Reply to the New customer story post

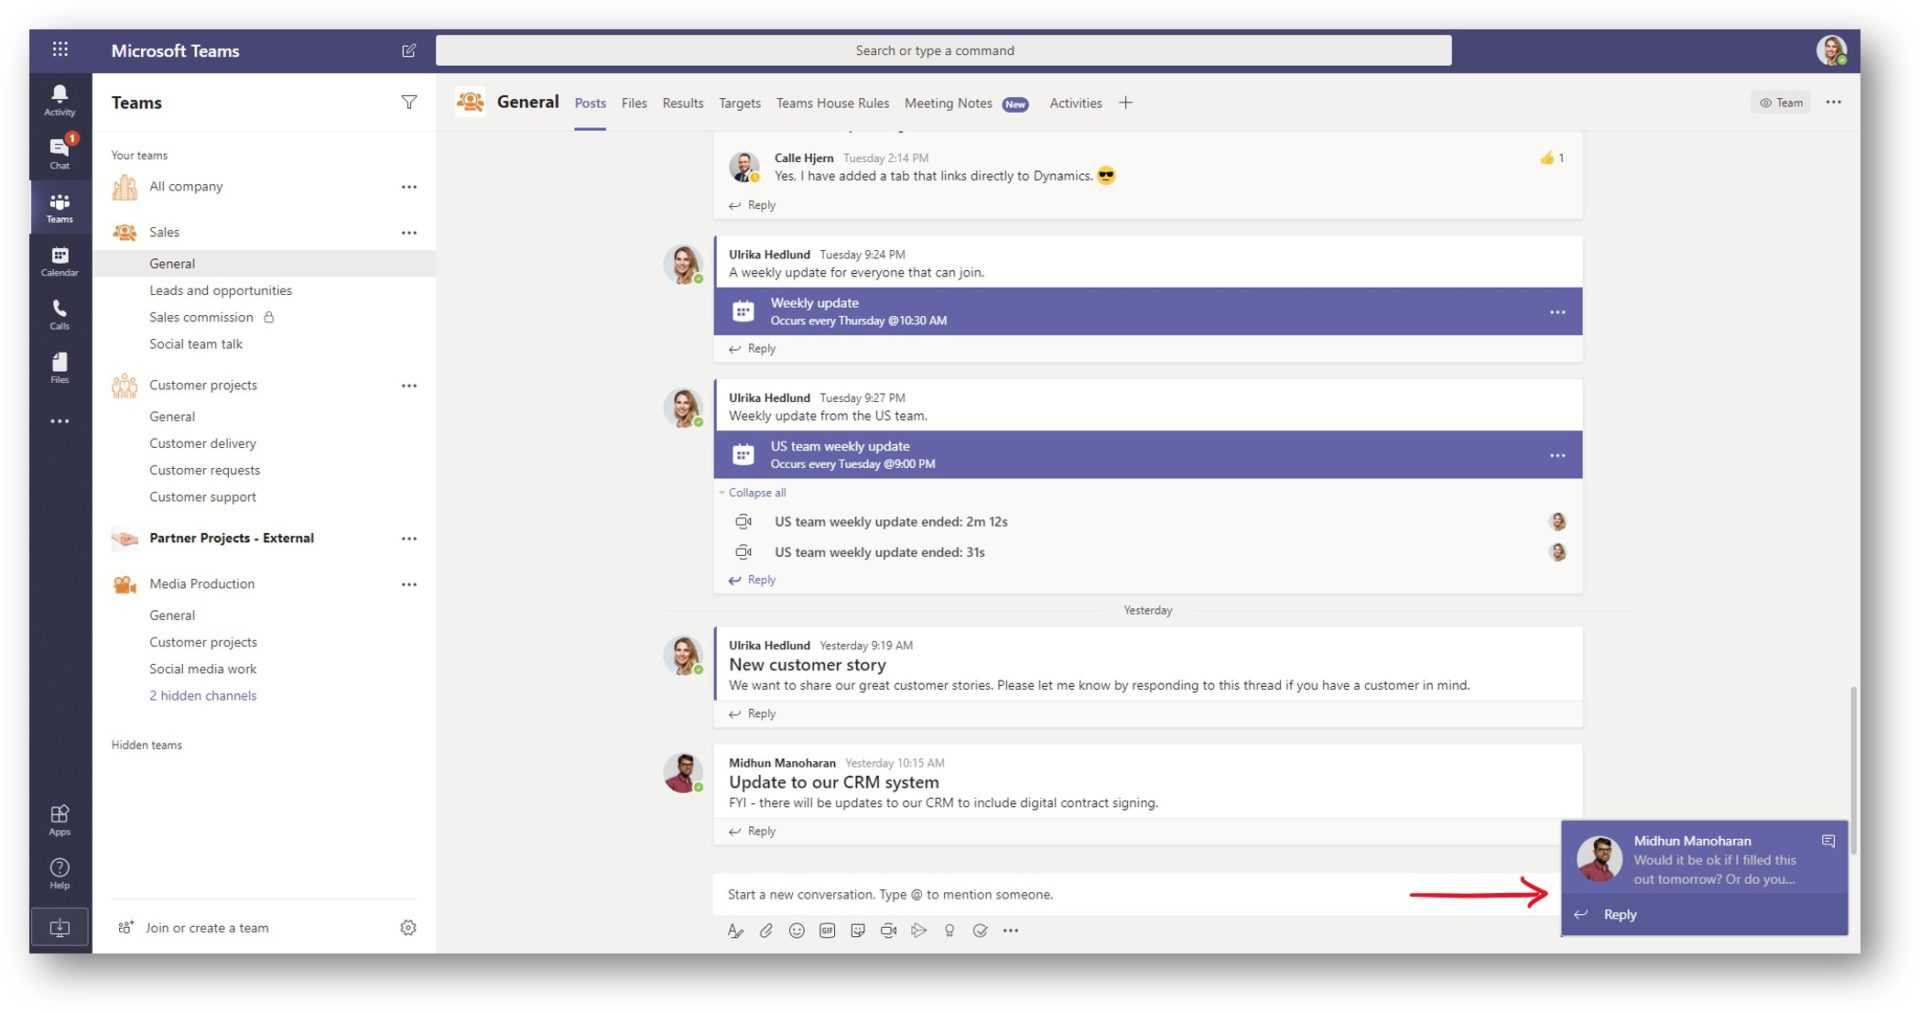752,714
